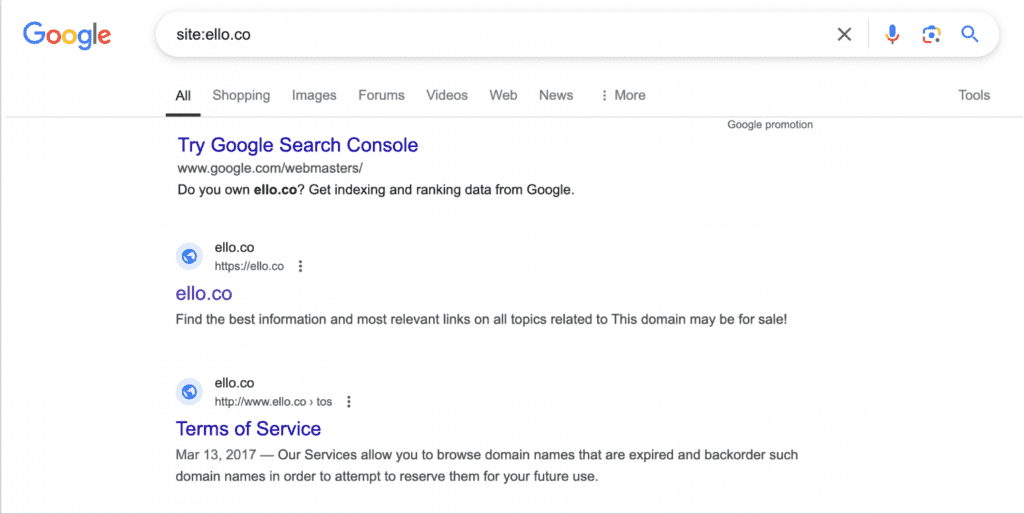Open the ello.co result title link
The image size is (1024, 514).
pyautogui.click(x=204, y=293)
